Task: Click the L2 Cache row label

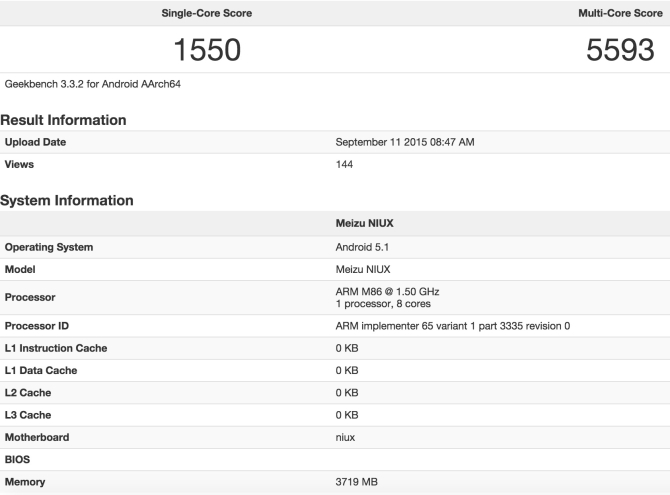Action: click(28, 392)
